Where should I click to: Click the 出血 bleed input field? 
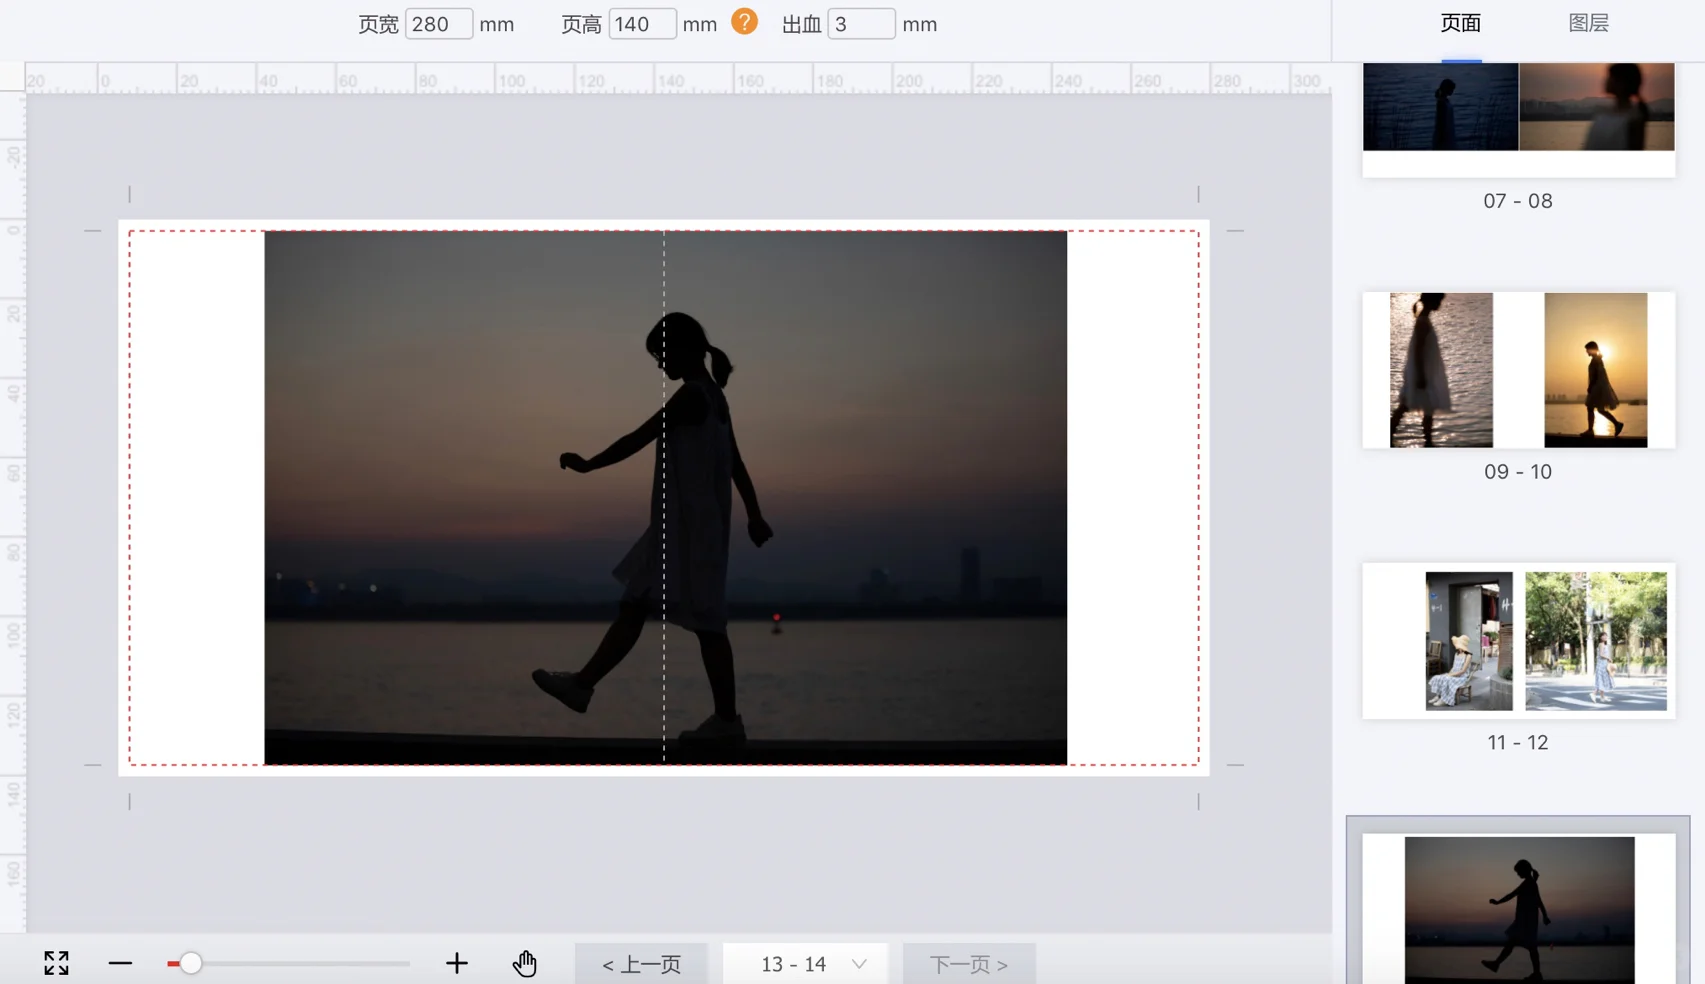pyautogui.click(x=860, y=24)
